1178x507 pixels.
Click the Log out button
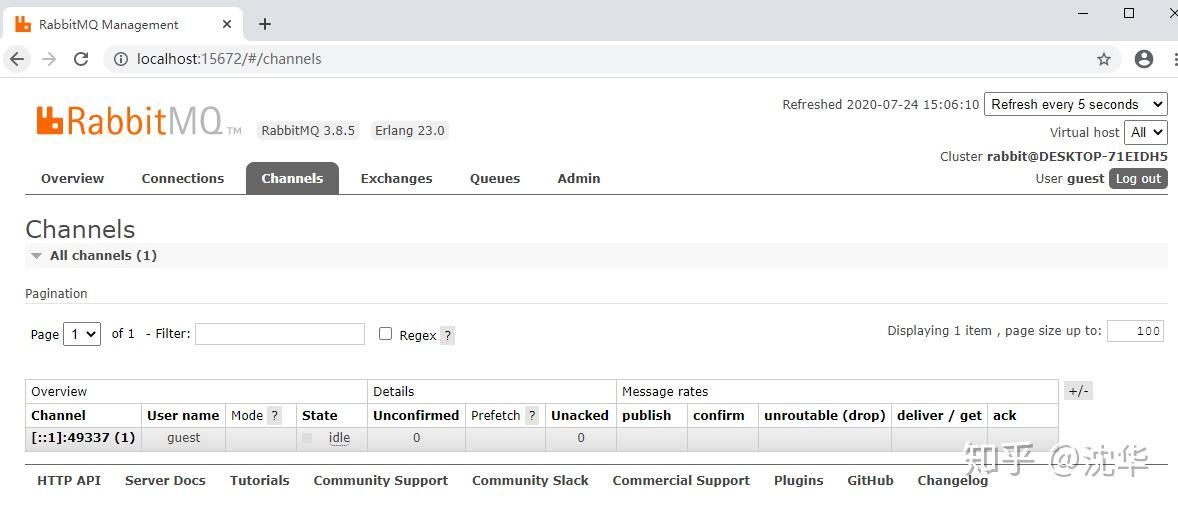point(1138,178)
